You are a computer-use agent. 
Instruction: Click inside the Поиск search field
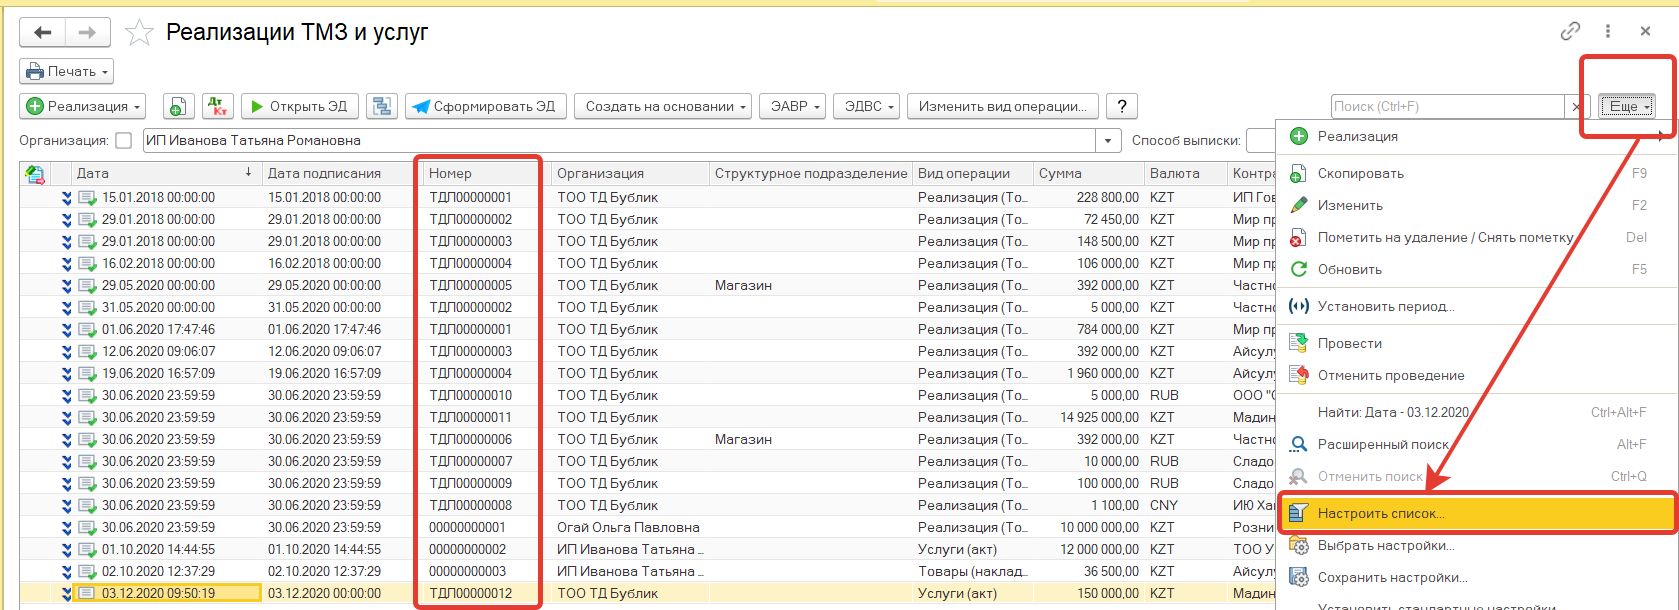(x=1446, y=107)
